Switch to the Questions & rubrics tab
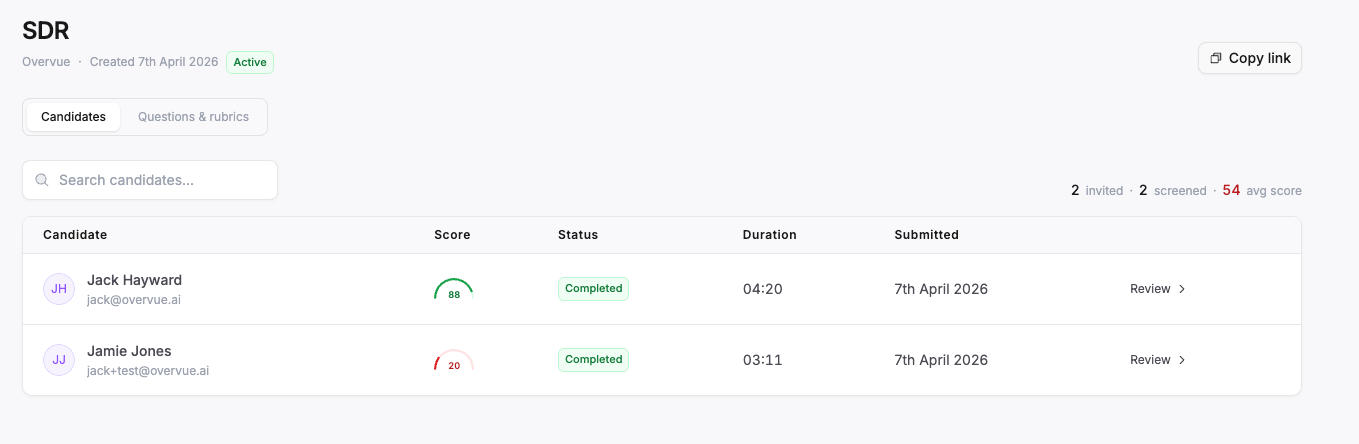1359x444 pixels. pyautogui.click(x=193, y=117)
